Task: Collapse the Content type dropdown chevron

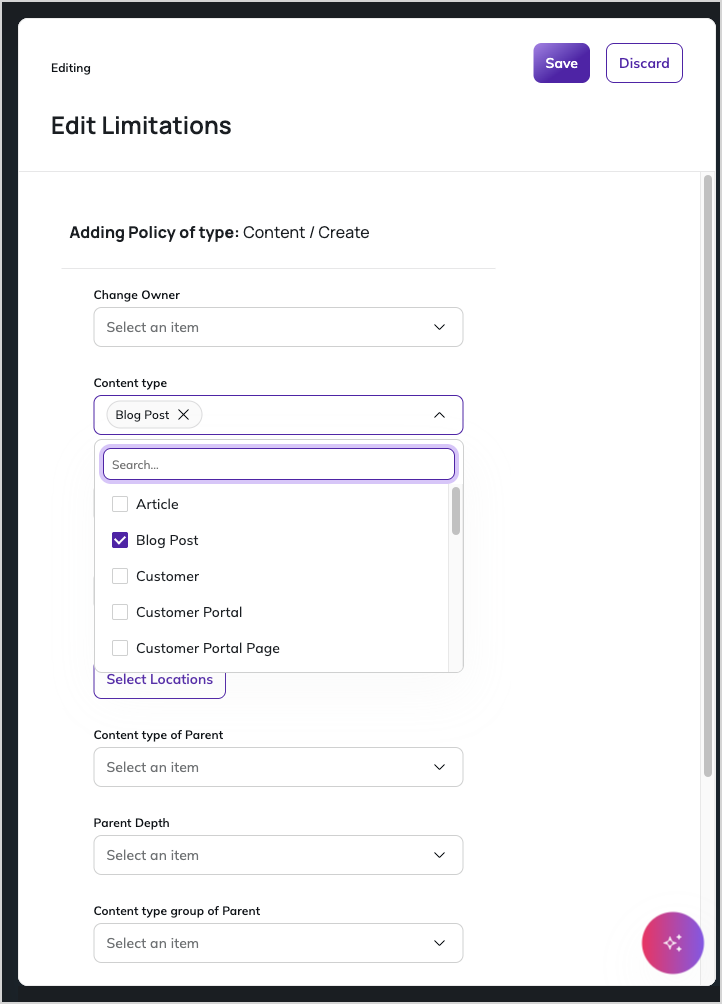Action: tap(439, 415)
